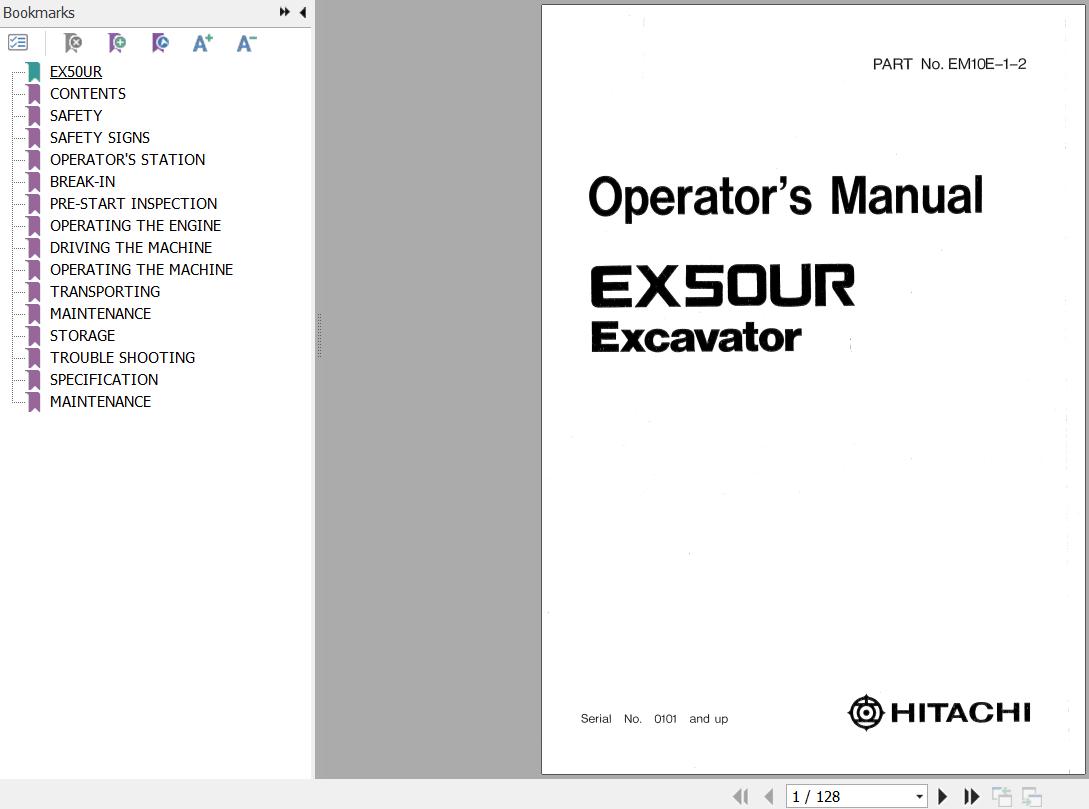Click the Bookmarks panel title
The height and width of the screenshot is (809, 1089).
point(39,12)
